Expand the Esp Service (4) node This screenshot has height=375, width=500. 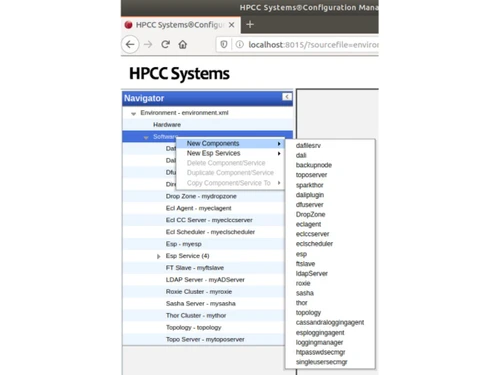pos(159,256)
